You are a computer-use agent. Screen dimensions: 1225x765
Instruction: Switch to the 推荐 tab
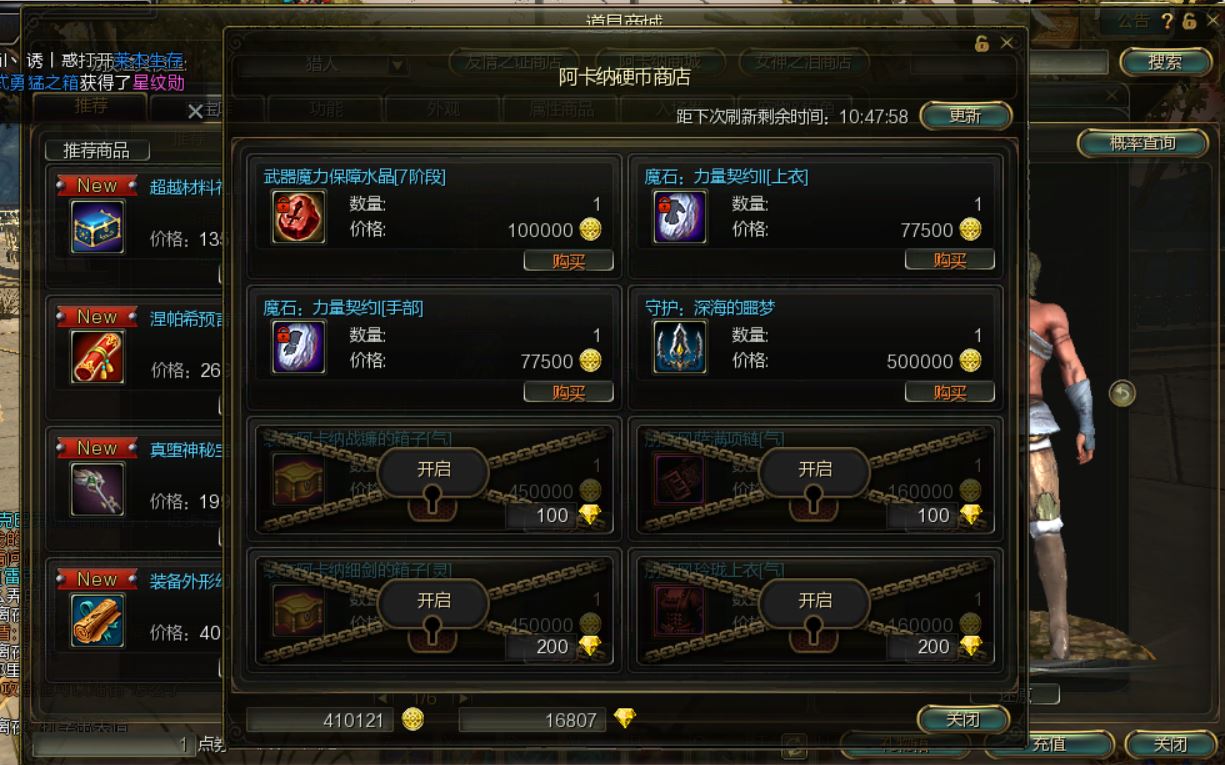[90, 106]
